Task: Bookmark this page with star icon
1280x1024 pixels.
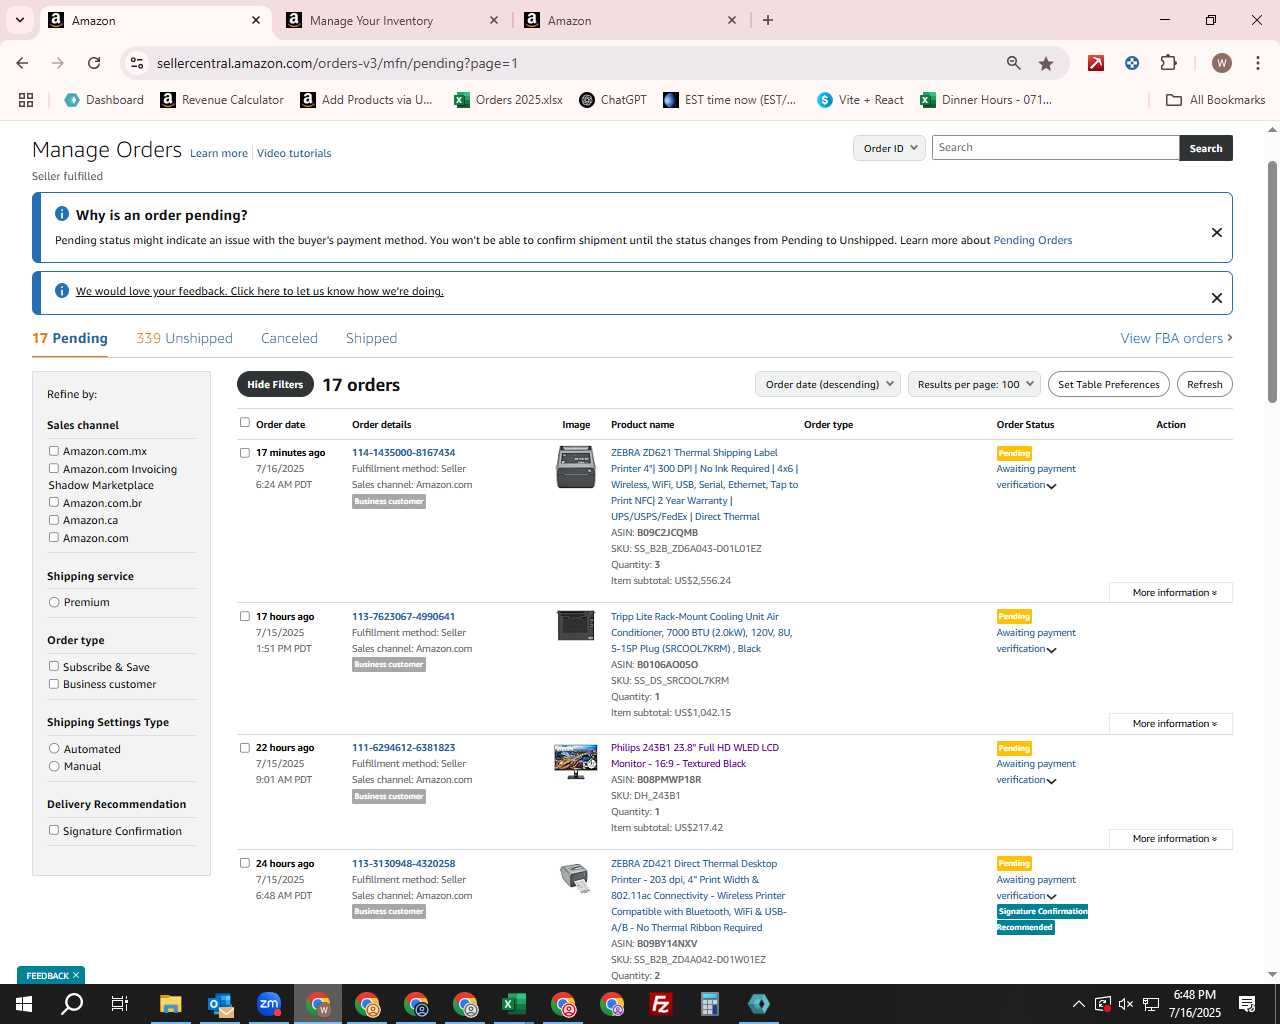Action: tap(1046, 63)
